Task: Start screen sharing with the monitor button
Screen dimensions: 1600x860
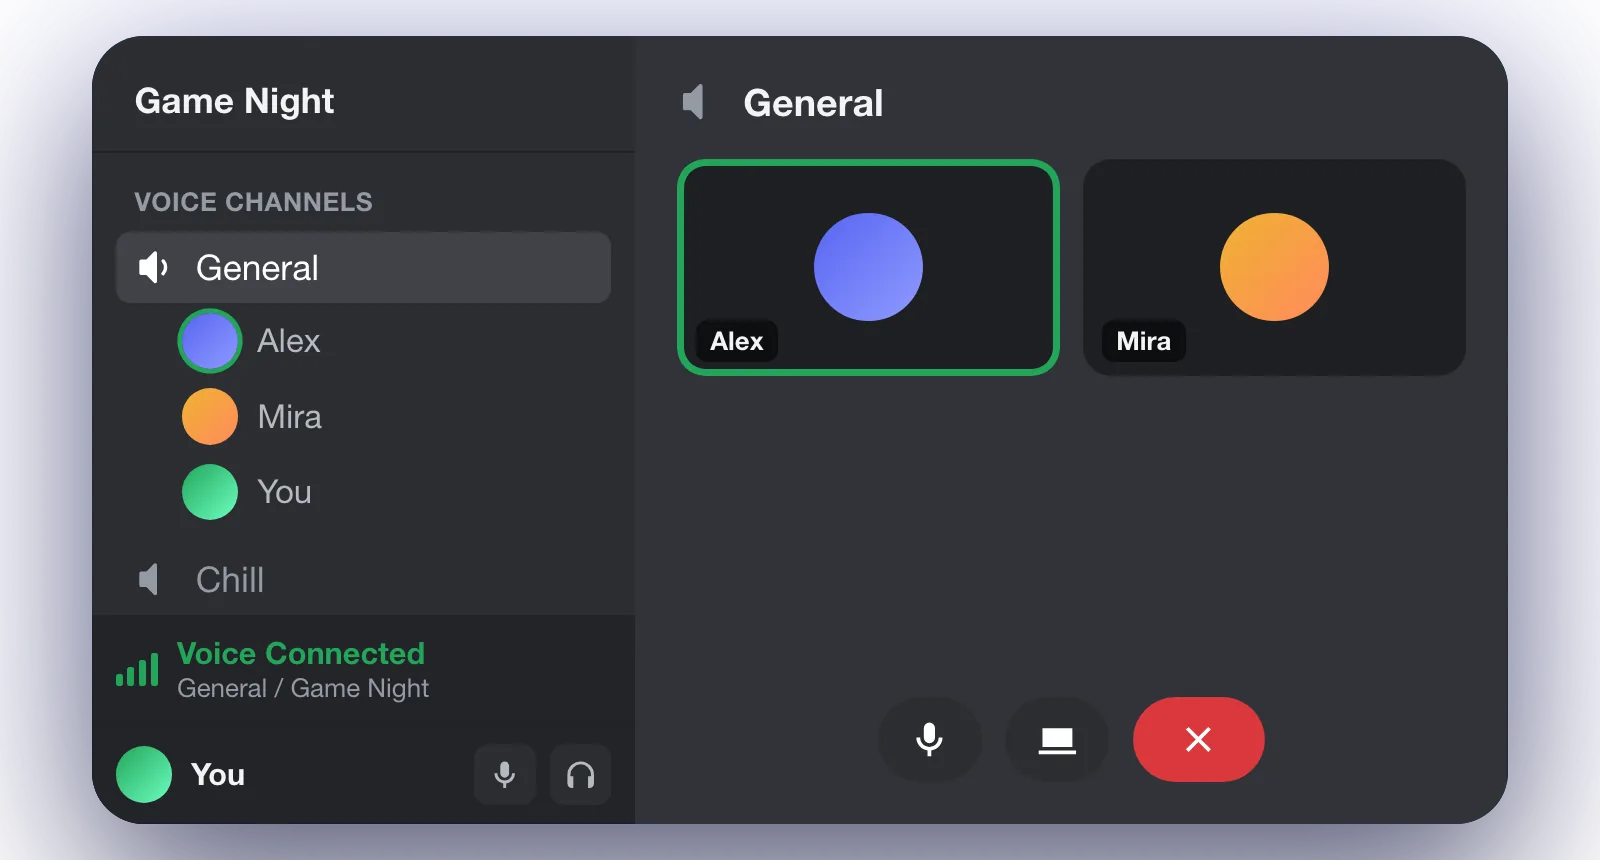Action: click(x=1057, y=739)
